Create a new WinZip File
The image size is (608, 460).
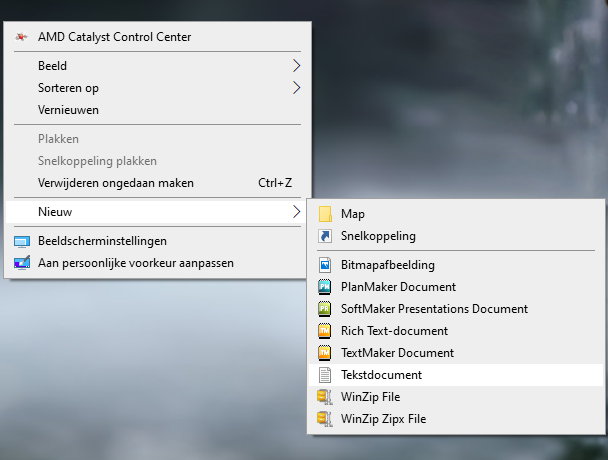point(370,397)
